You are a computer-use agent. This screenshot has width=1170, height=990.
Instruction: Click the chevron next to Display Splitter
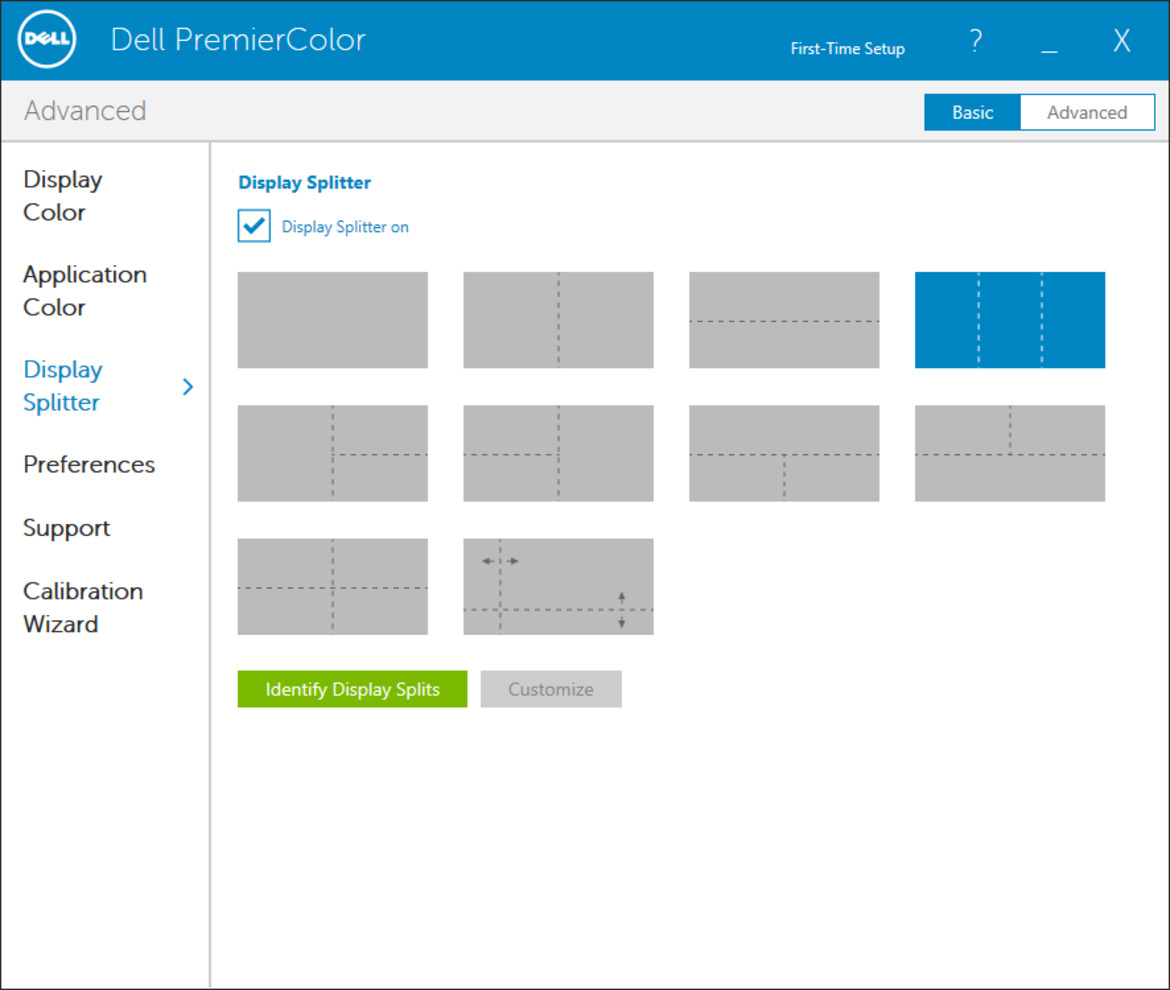coord(188,386)
